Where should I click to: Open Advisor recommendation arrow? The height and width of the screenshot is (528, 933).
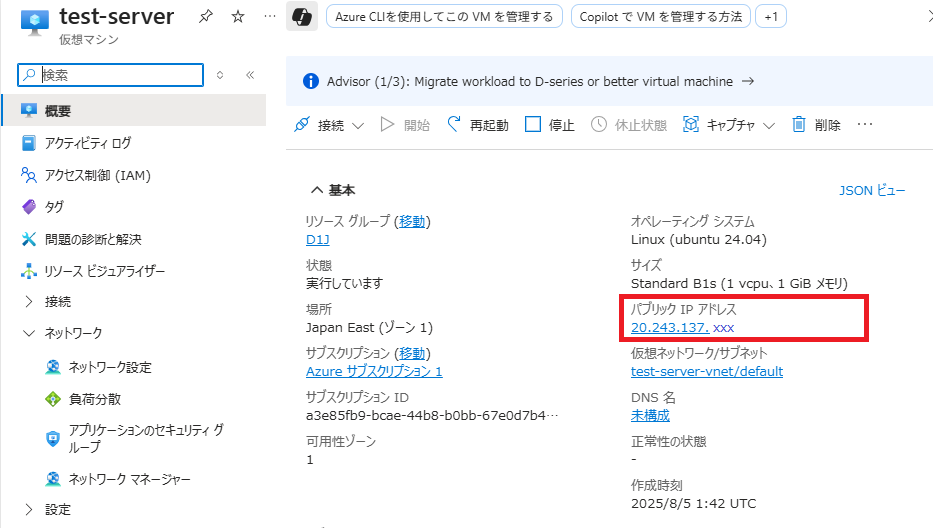[748, 81]
